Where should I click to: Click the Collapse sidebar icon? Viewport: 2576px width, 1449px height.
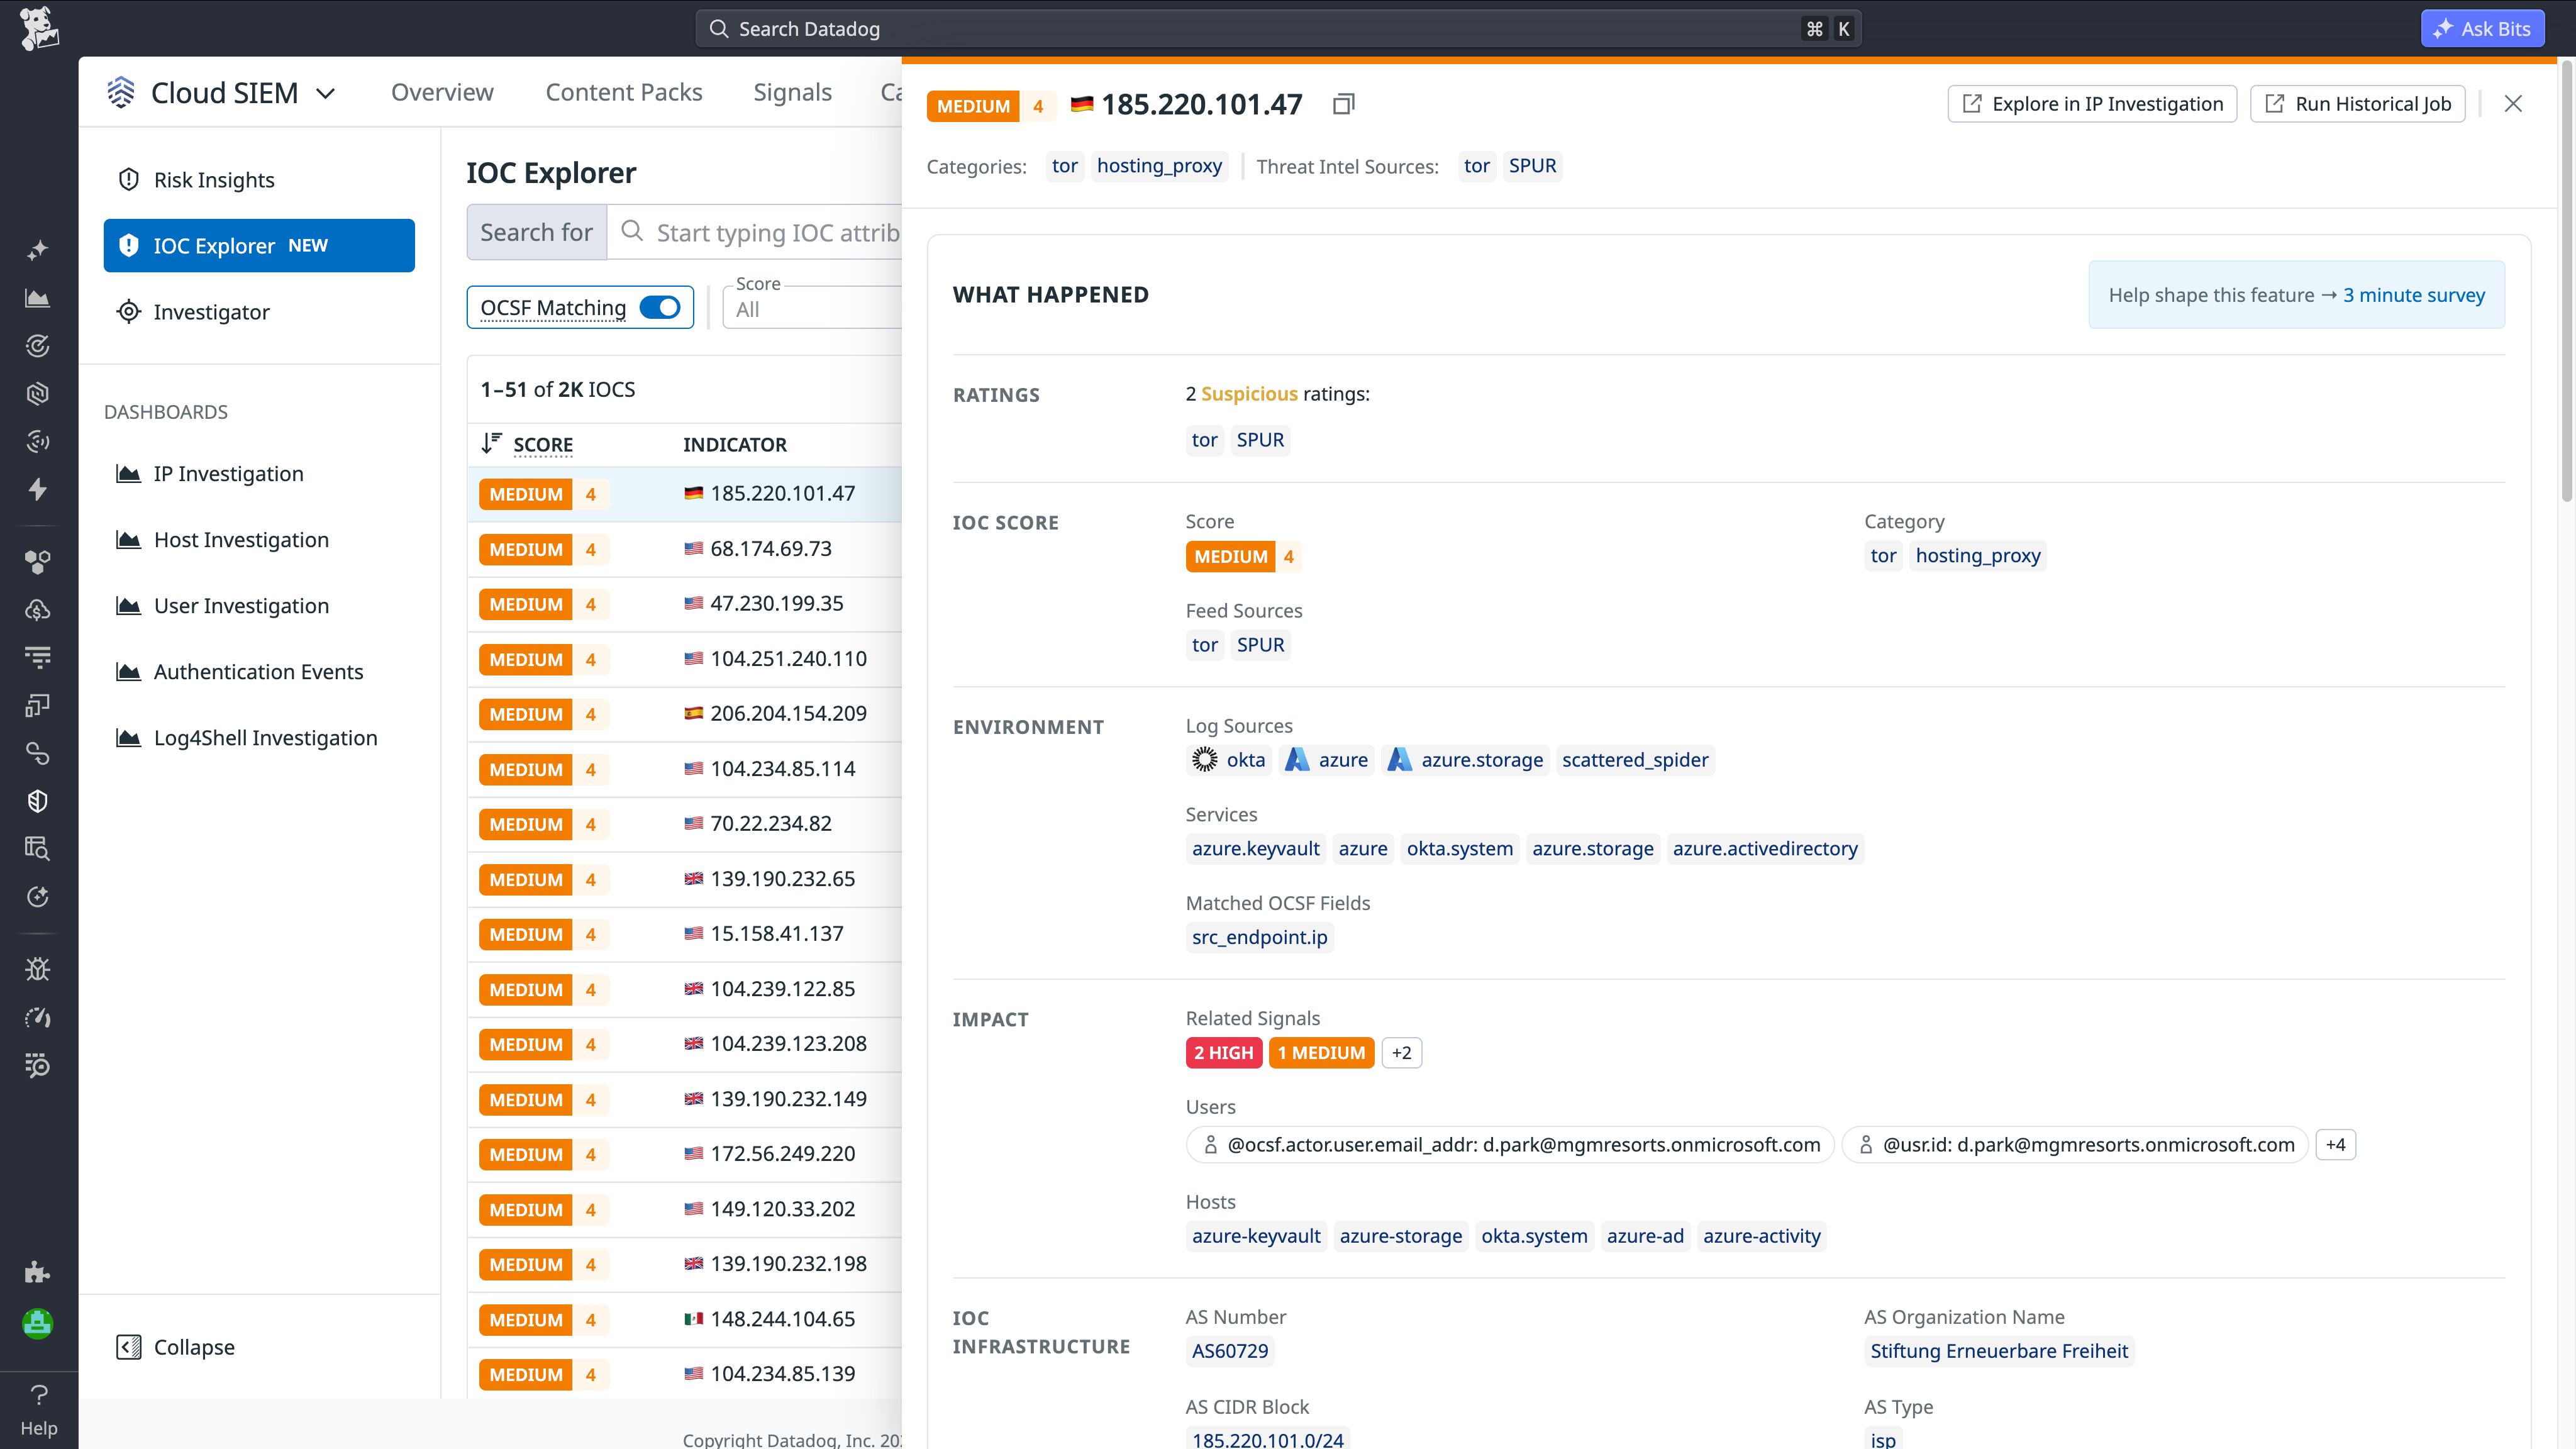pos(128,1347)
